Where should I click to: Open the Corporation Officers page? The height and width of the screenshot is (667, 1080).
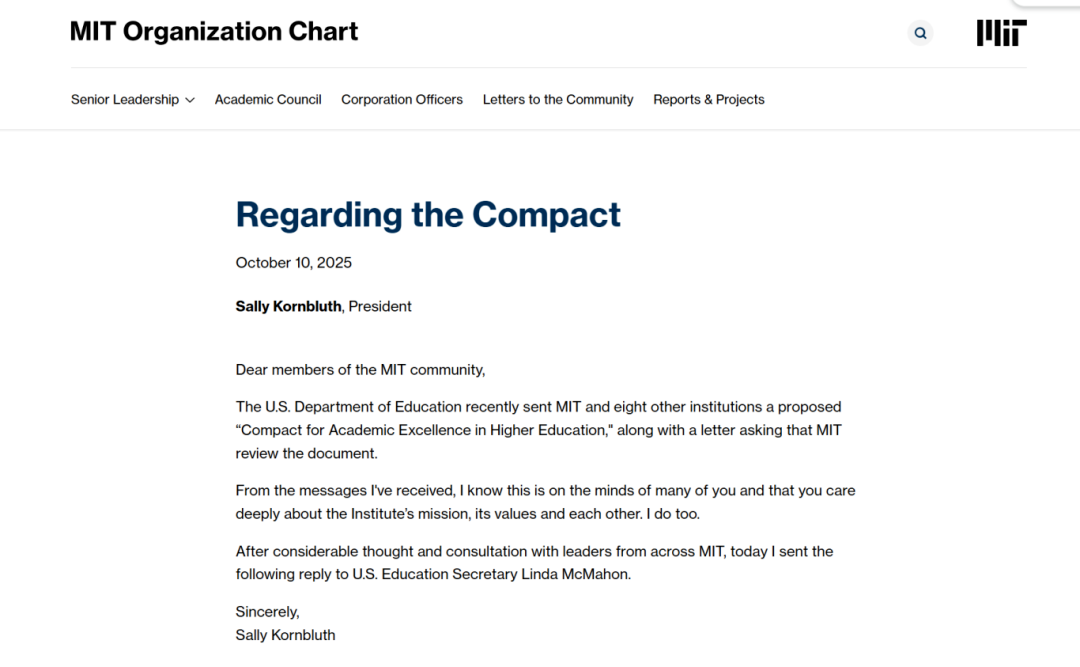[402, 99]
